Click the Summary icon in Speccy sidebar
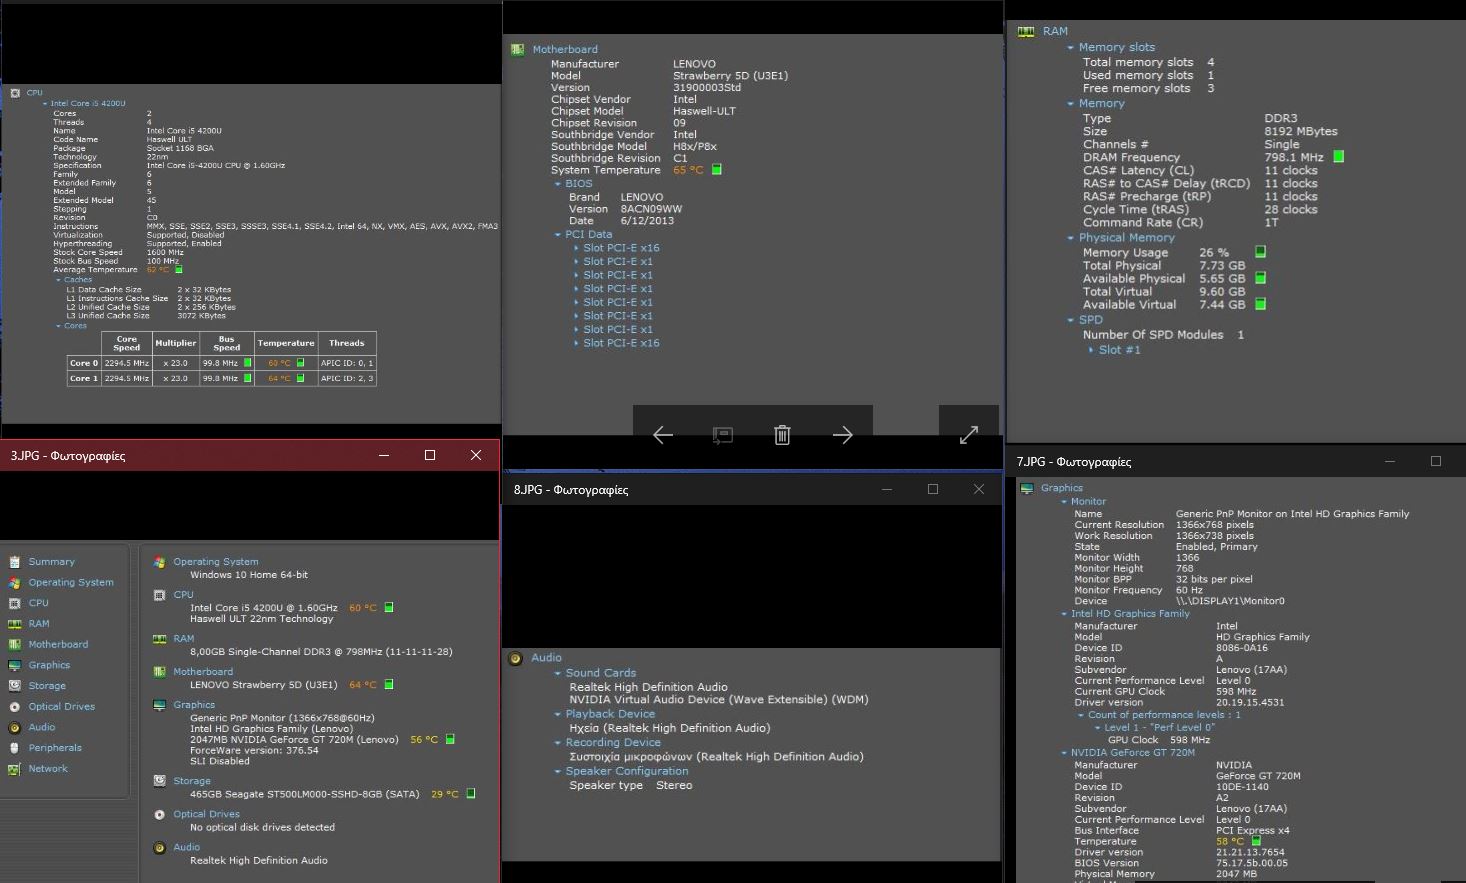 [x=14, y=562]
